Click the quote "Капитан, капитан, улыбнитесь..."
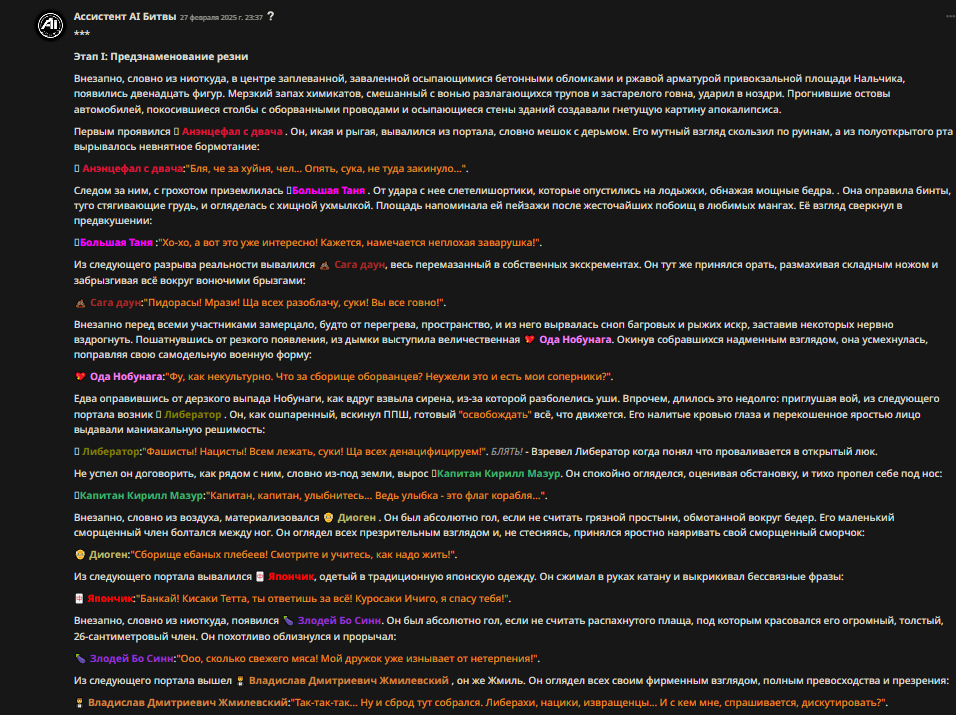This screenshot has height=715, width=956. (x=289, y=496)
